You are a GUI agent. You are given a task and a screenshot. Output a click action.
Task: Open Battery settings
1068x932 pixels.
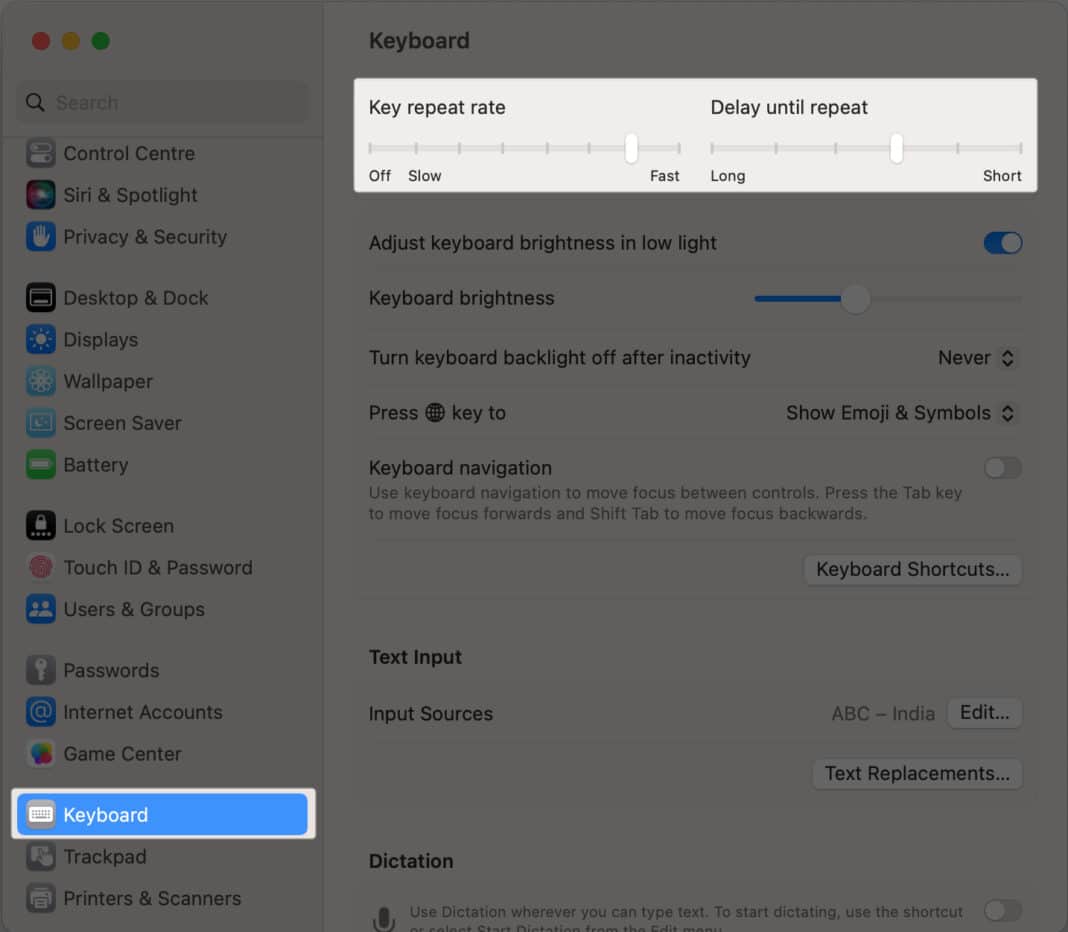coord(95,465)
